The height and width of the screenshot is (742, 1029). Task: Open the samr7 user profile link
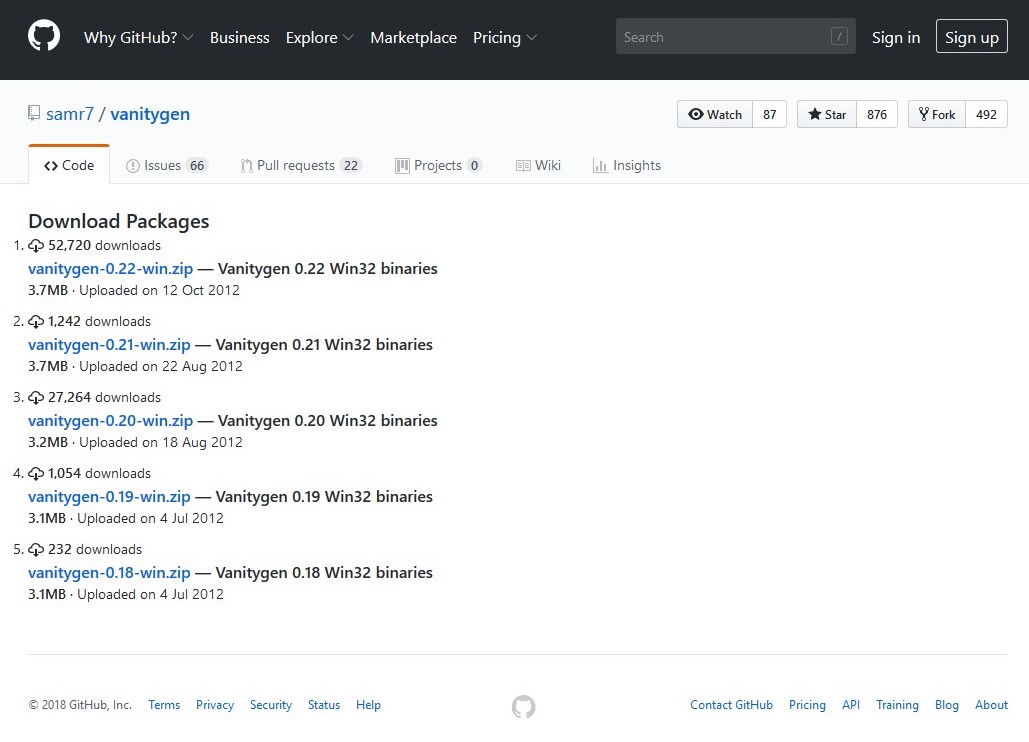[x=70, y=114]
